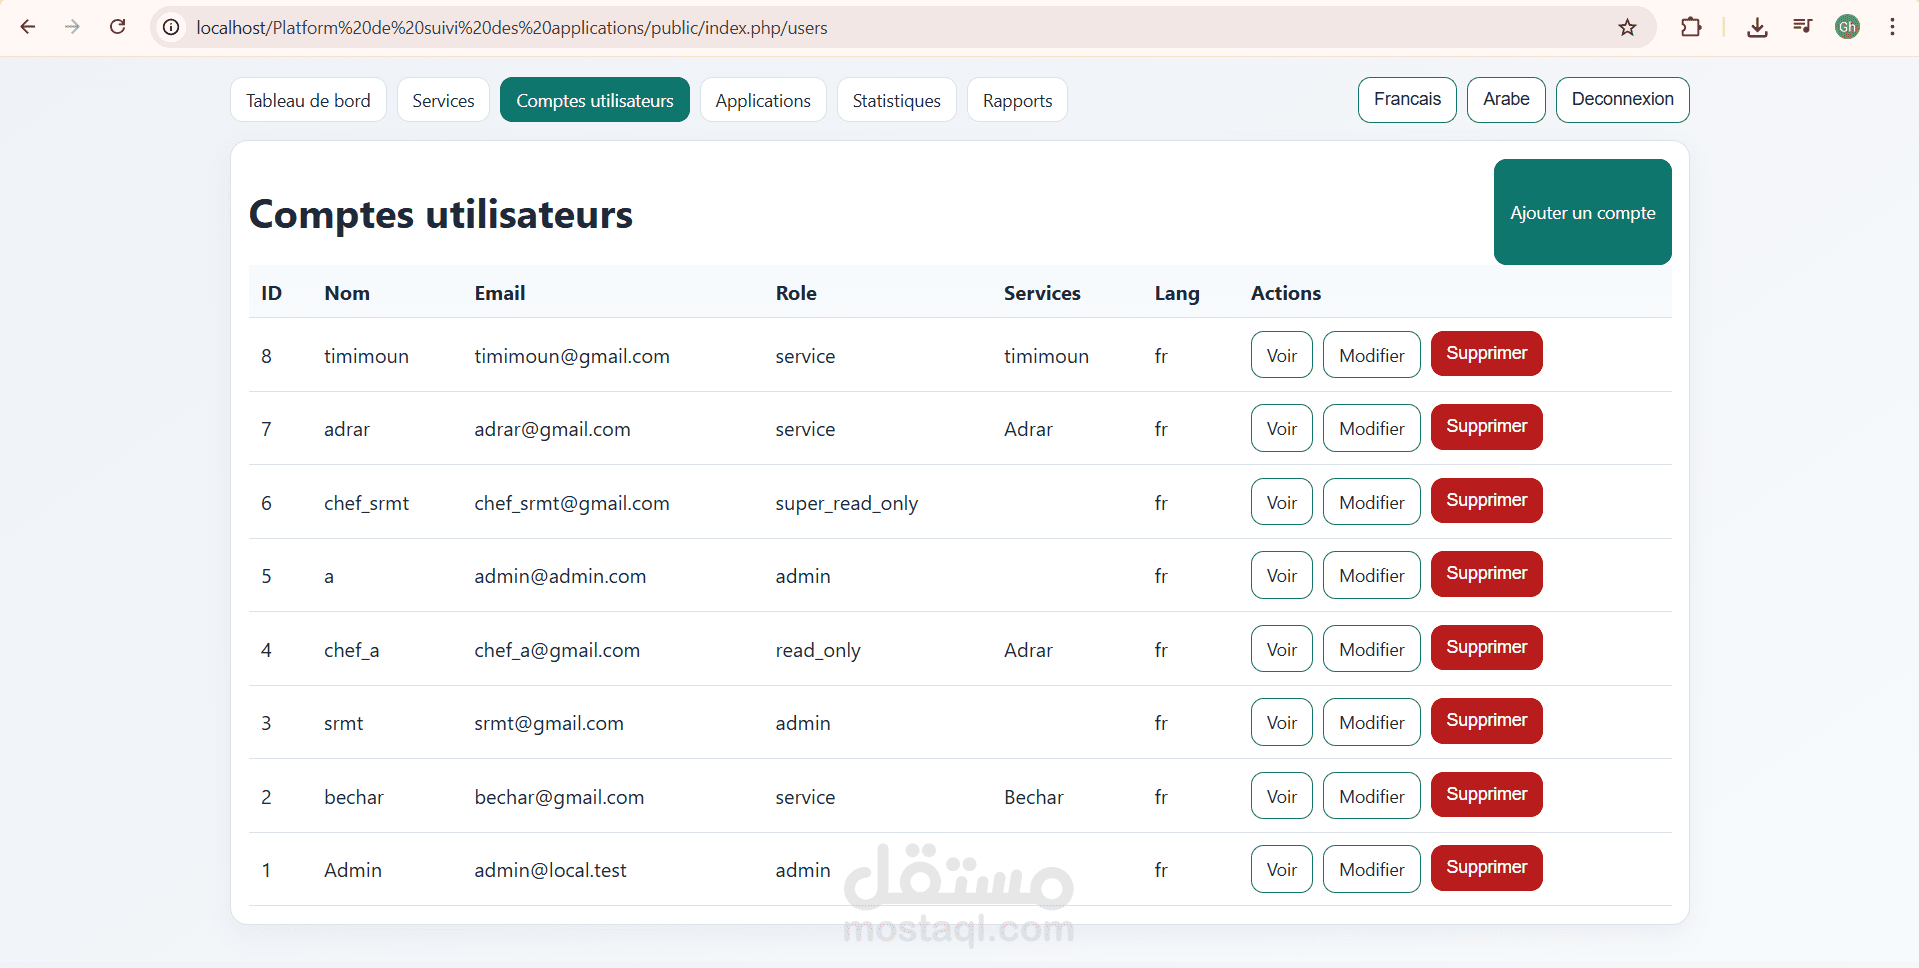1919x968 pixels.
Task: Click the Ajouter un compte button
Action: click(x=1581, y=212)
